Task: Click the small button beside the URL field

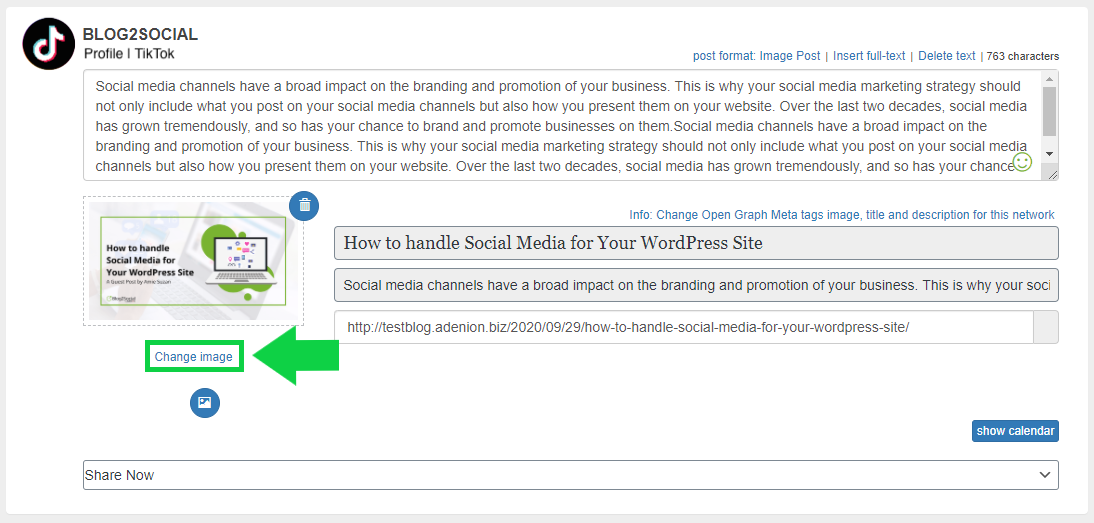Action: 1046,327
